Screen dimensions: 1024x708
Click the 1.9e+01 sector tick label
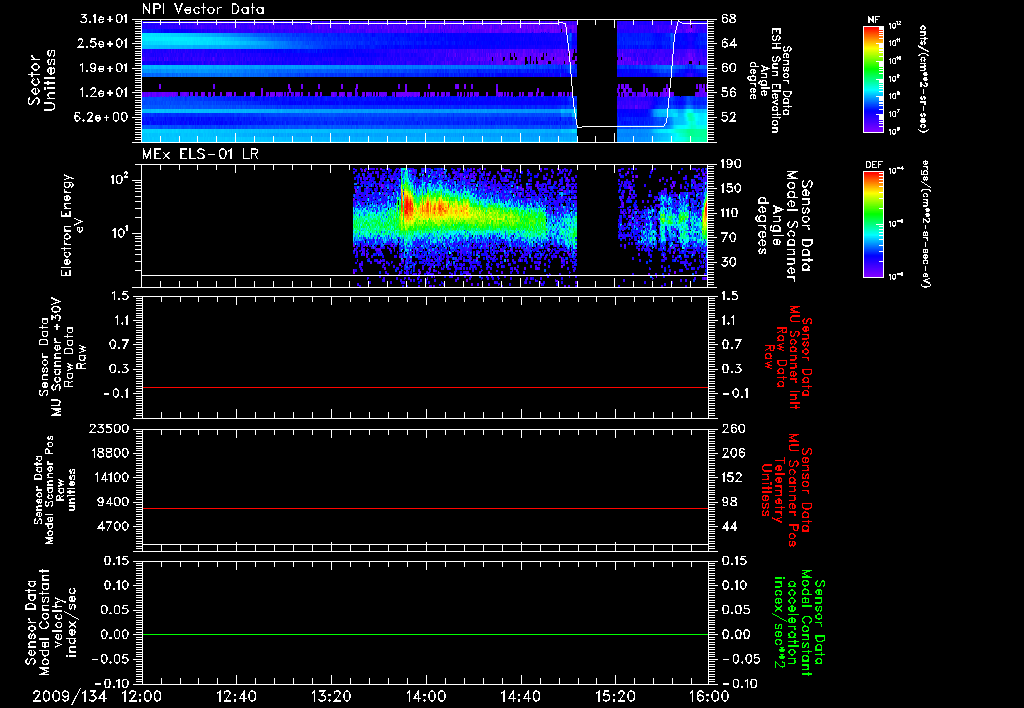(x=104, y=68)
